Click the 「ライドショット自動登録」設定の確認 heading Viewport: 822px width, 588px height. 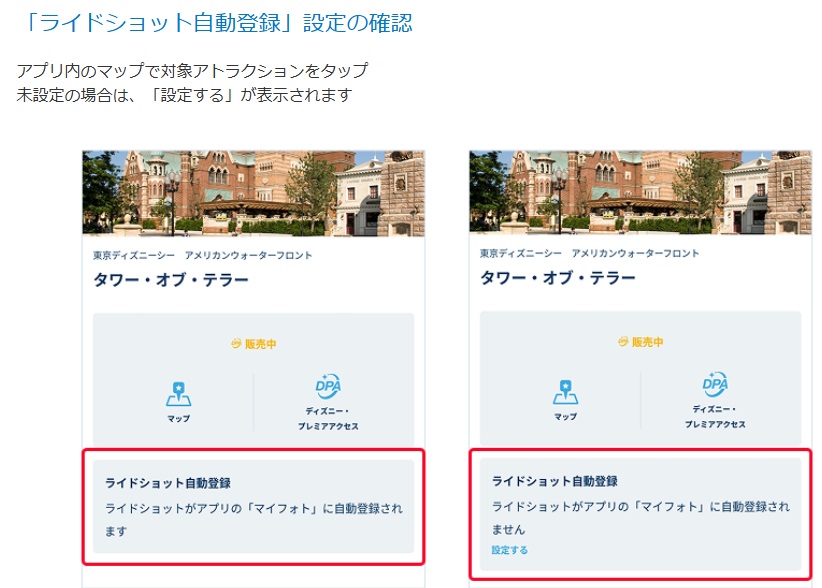(x=215, y=22)
